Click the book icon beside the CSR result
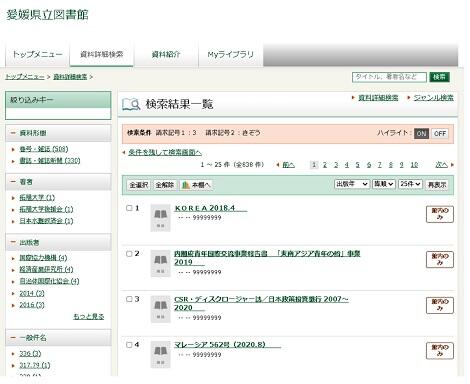Screen dimensions: 470x384 point(160,309)
